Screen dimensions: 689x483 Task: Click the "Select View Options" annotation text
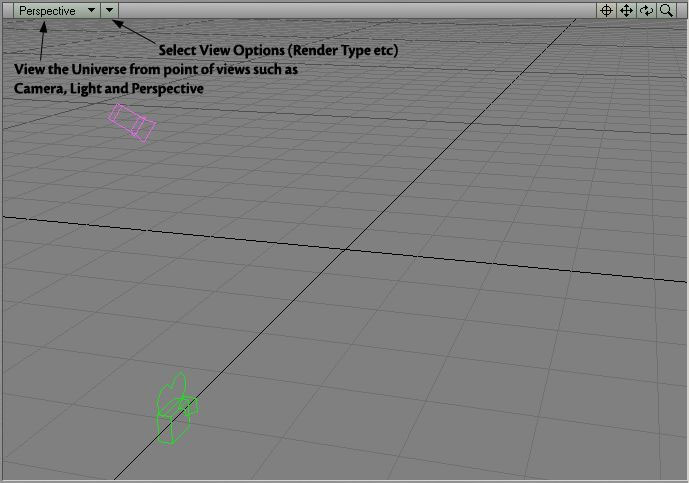click(278, 51)
